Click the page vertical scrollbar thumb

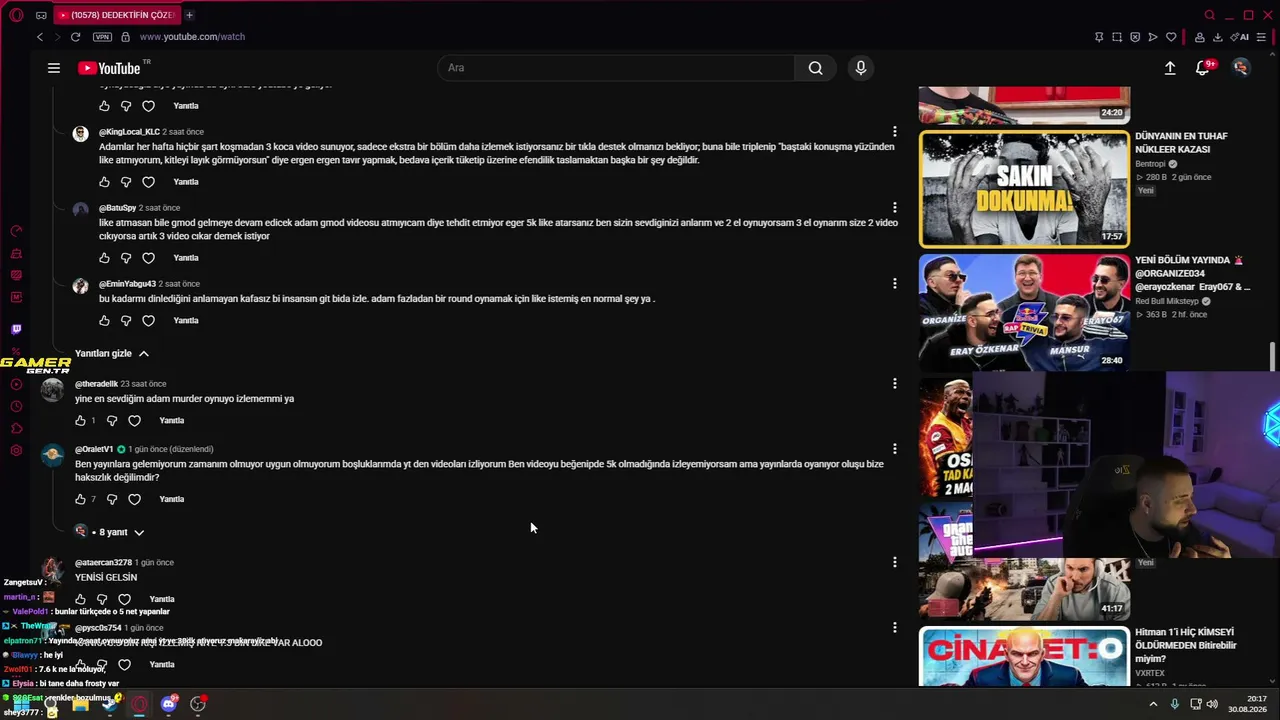point(1273,356)
